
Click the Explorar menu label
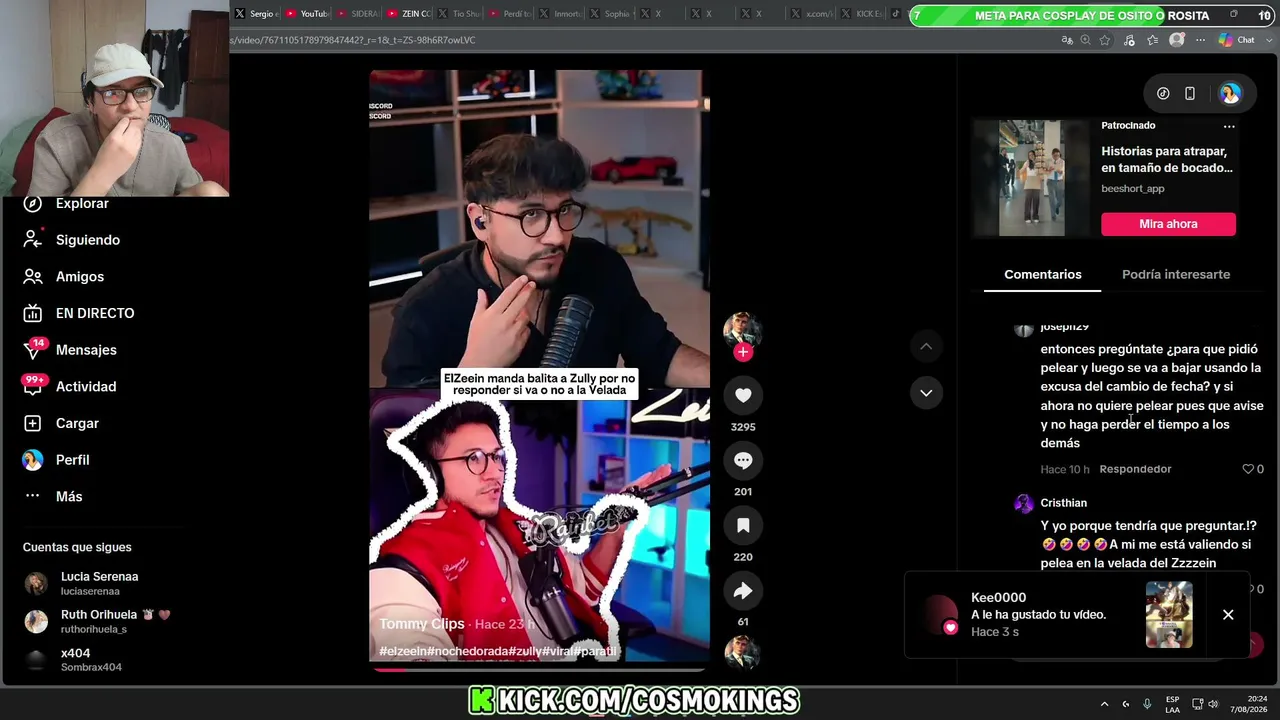(82, 203)
